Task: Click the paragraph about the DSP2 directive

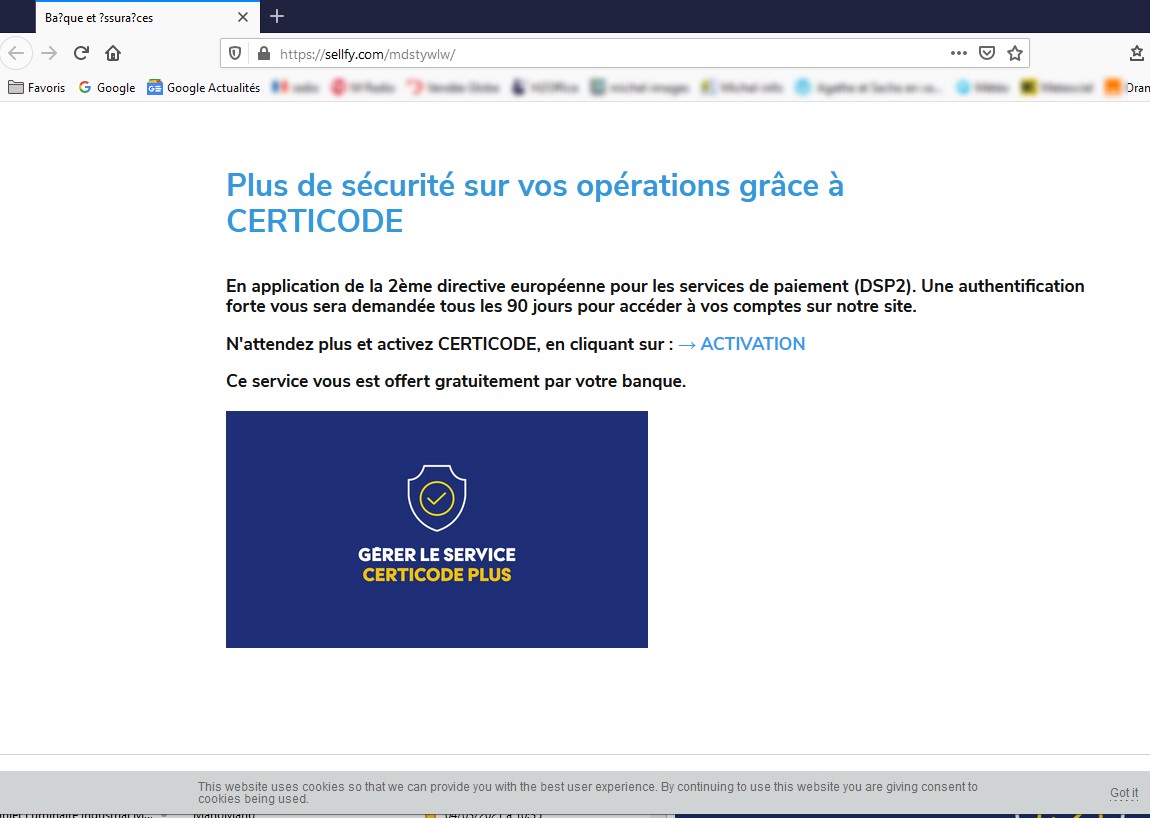Action: click(655, 296)
